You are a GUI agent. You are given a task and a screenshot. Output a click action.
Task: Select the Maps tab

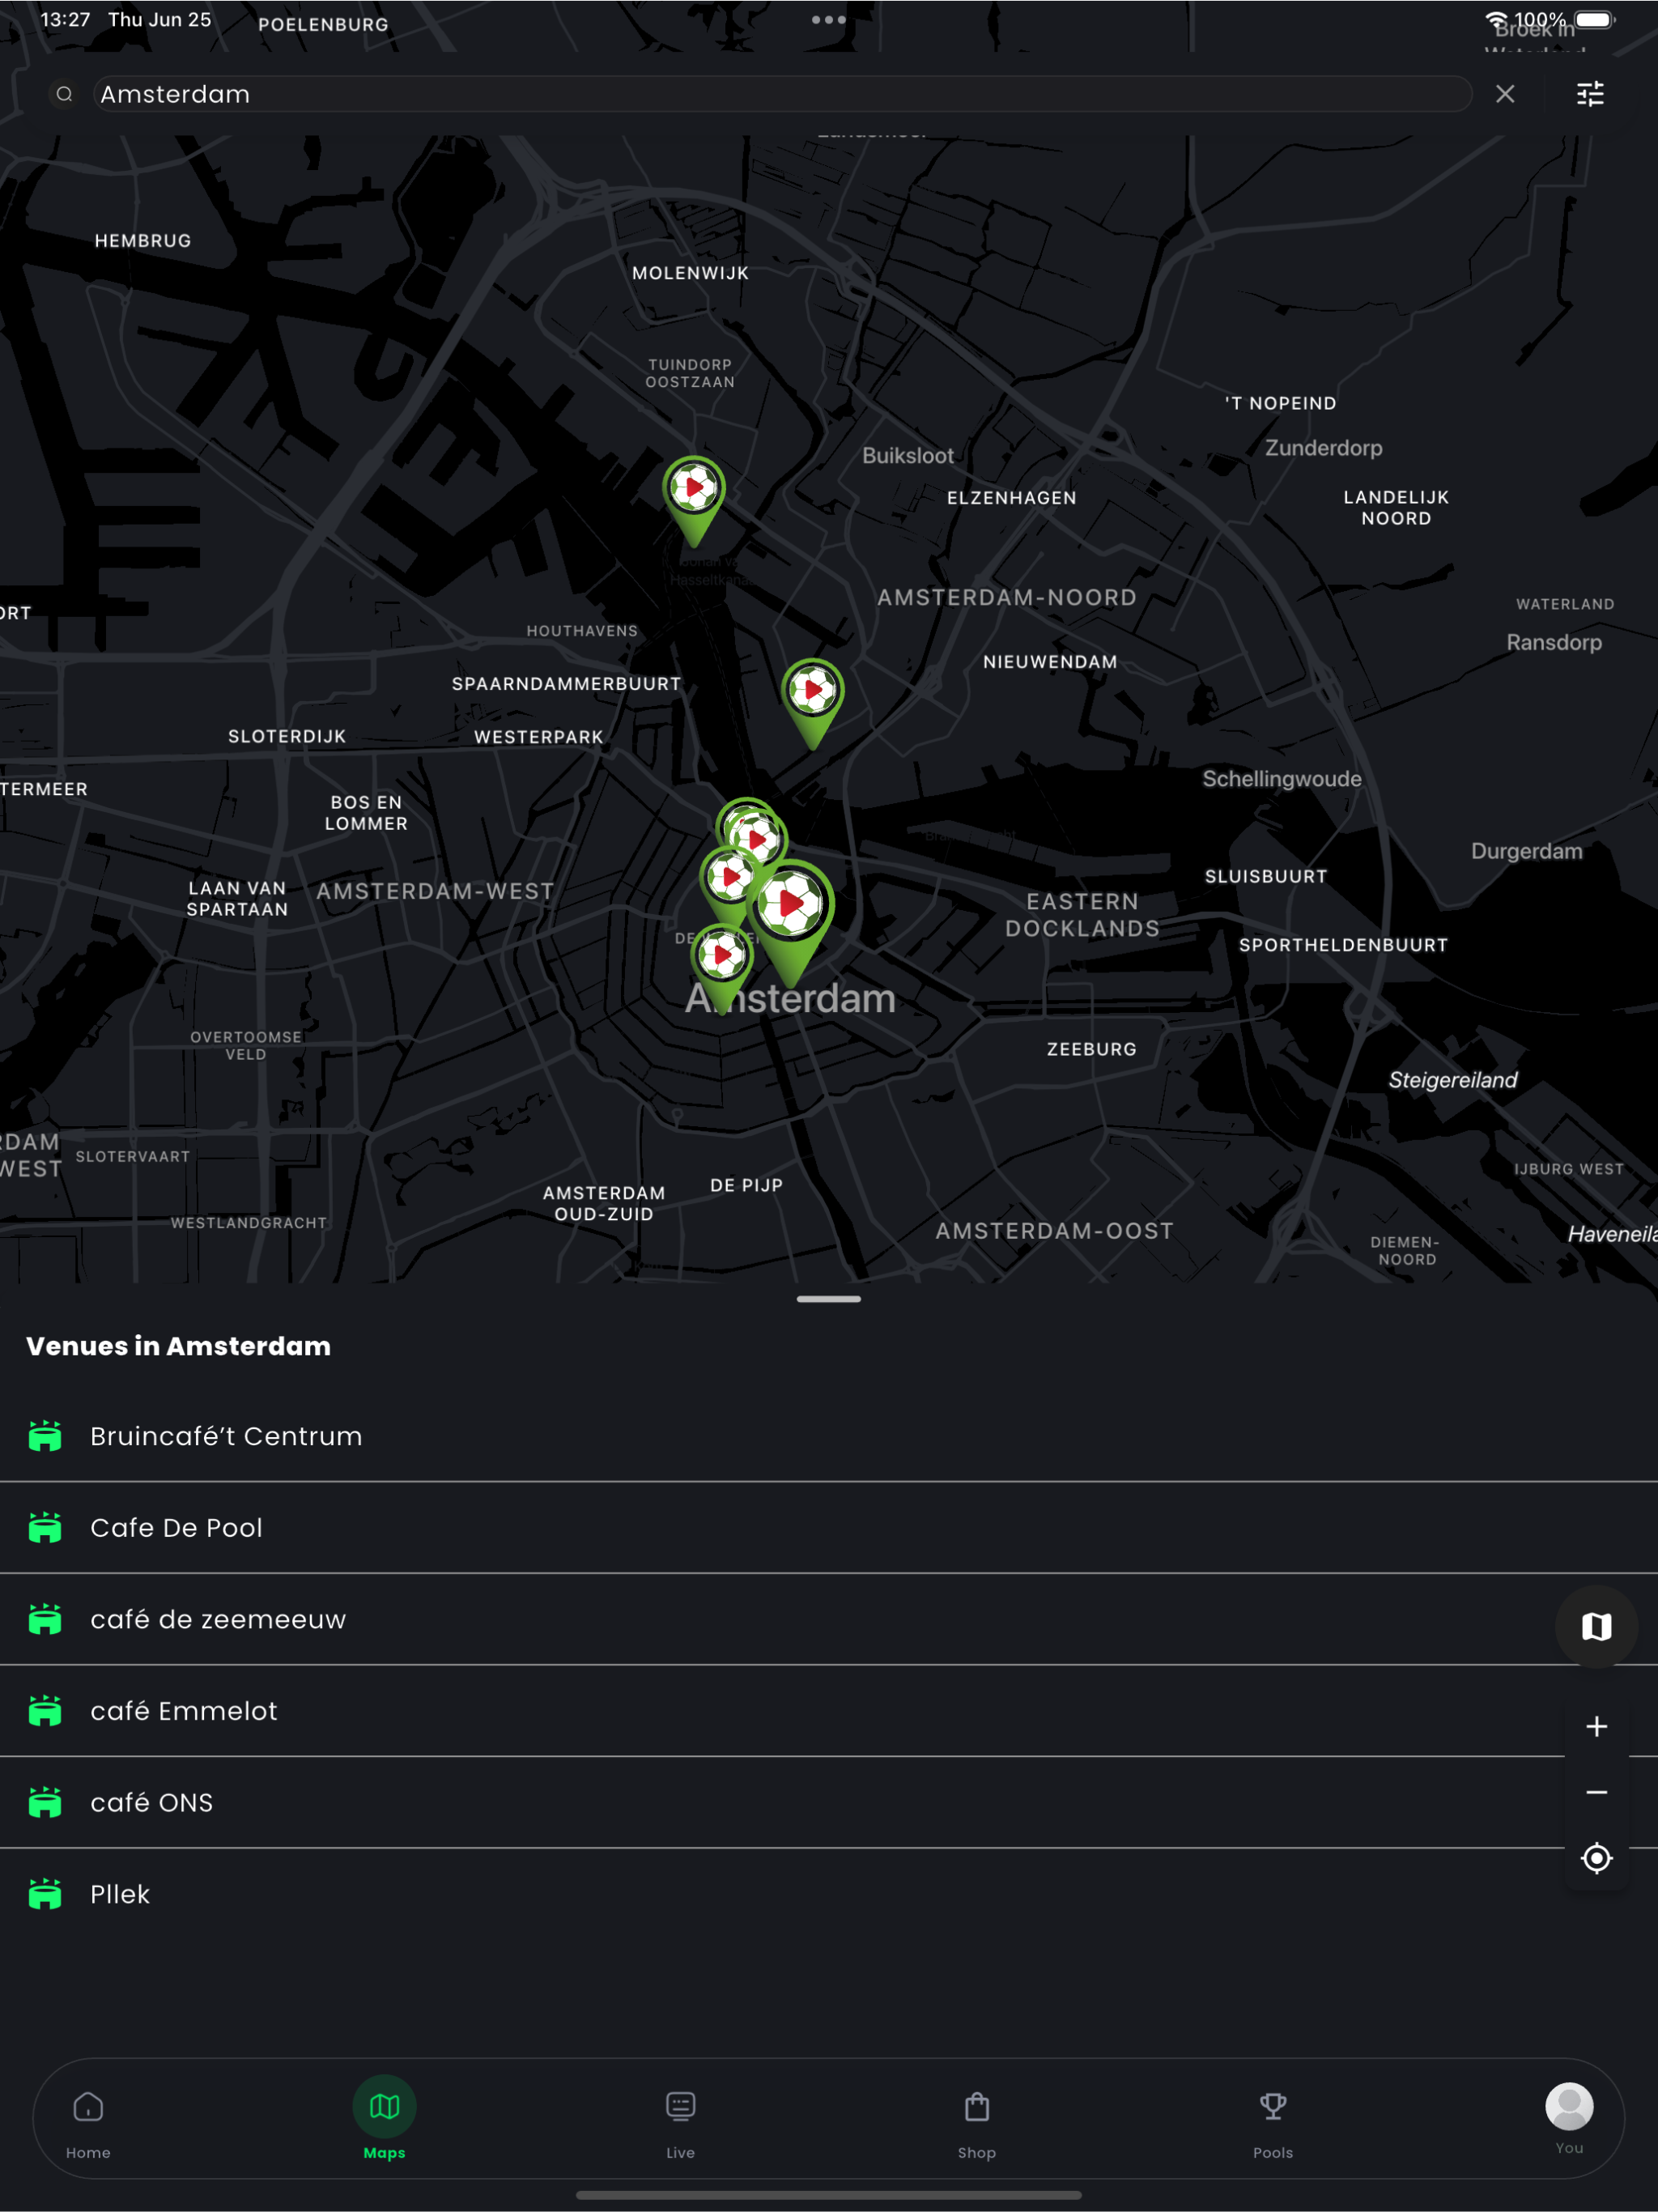(385, 2120)
